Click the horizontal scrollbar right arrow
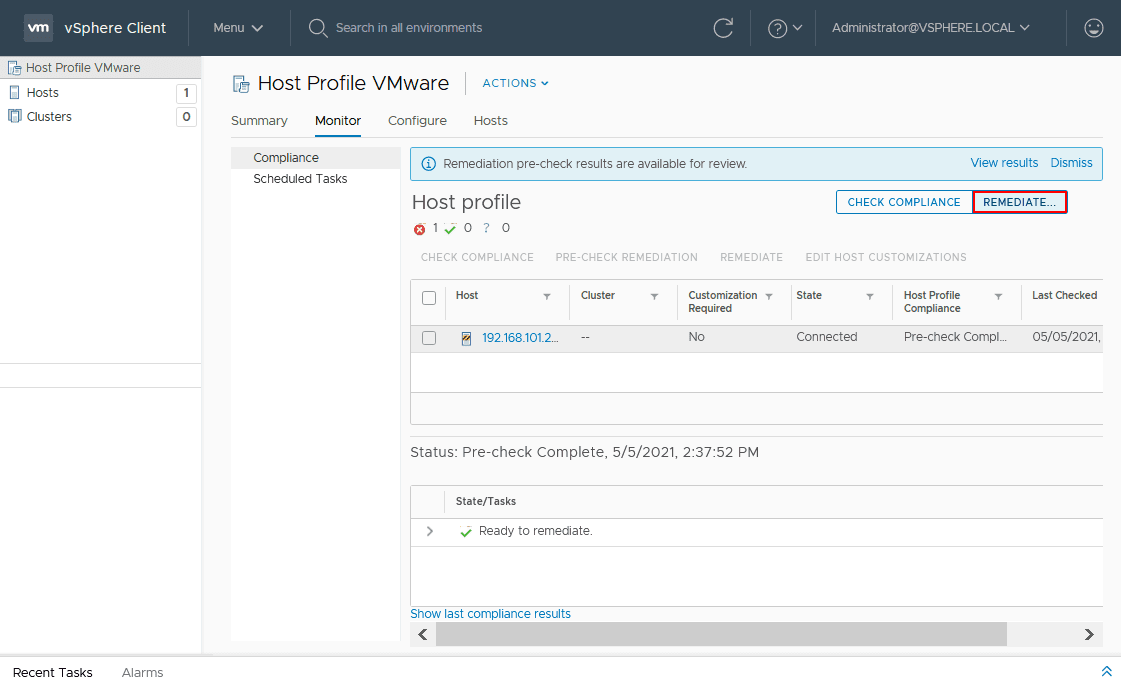Screen dimensions: 1121x684 pyautogui.click(x=1089, y=634)
